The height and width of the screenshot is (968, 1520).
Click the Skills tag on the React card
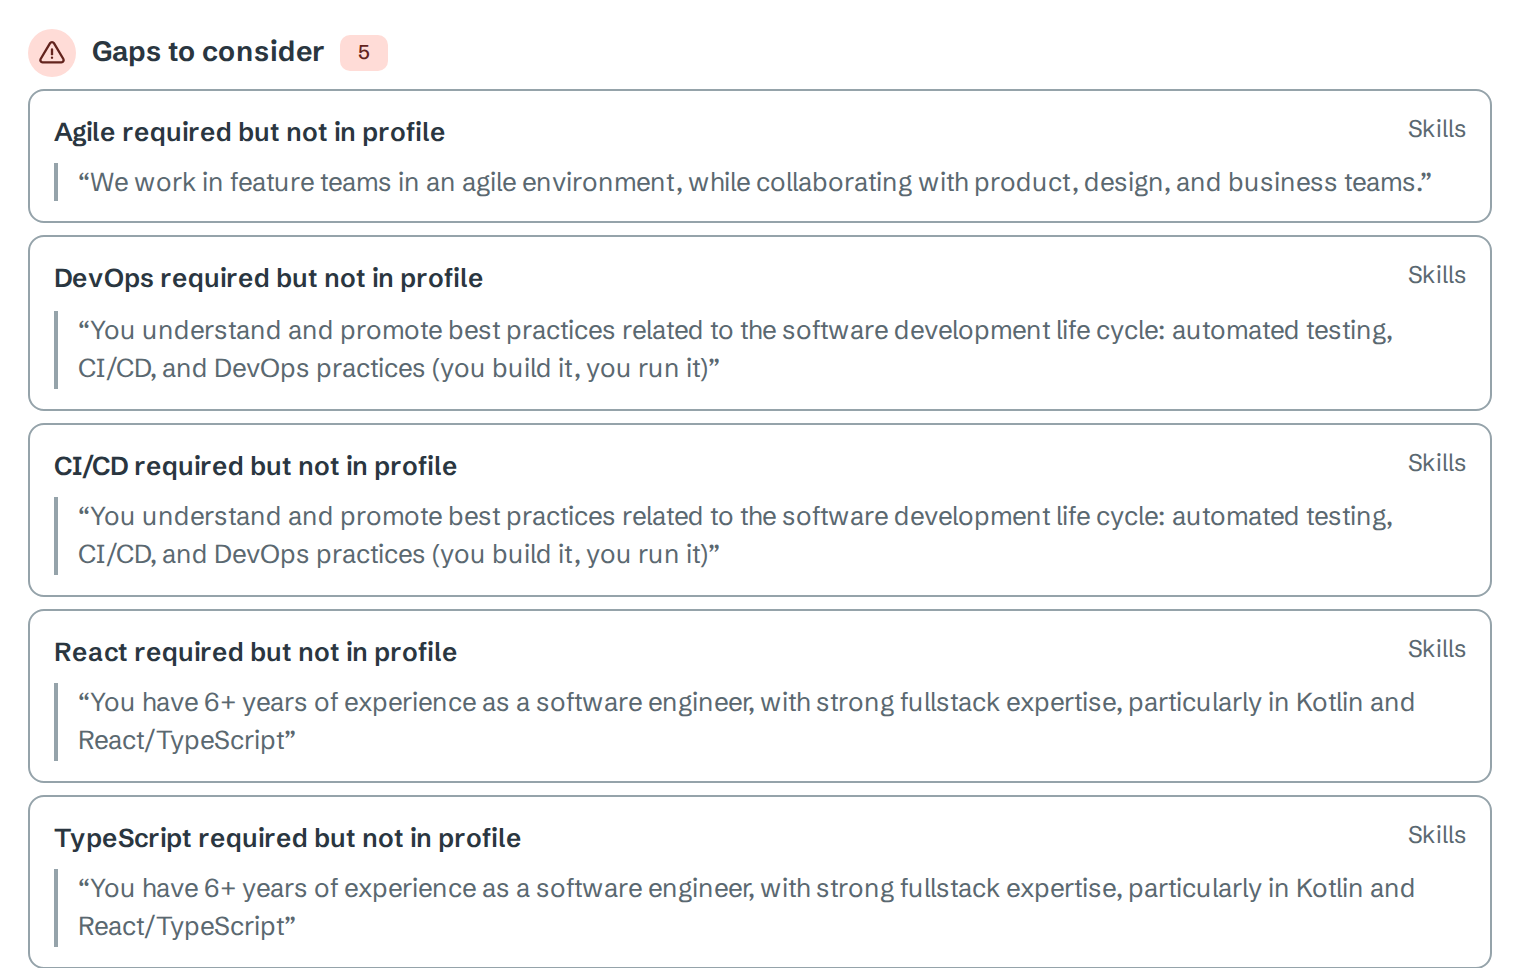[x=1437, y=649]
